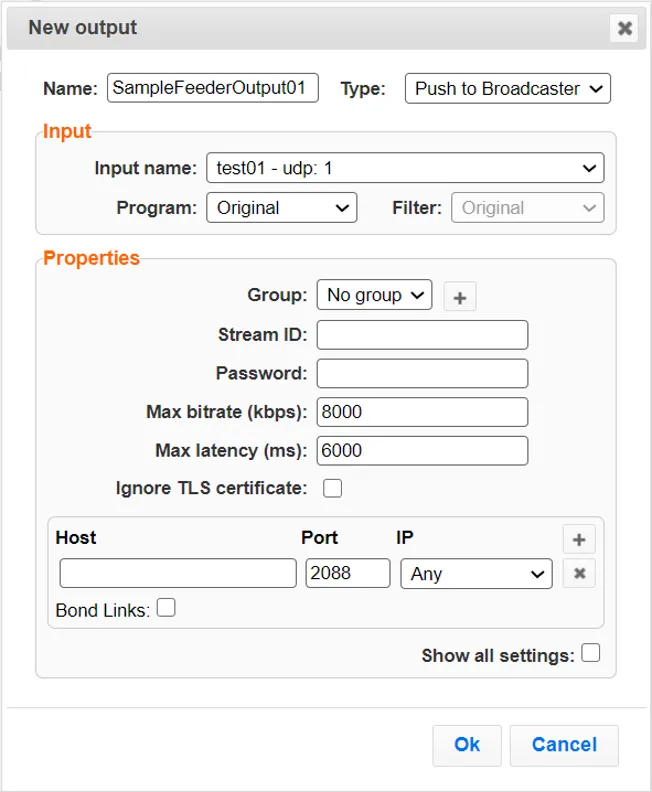Focus the Name text field
This screenshot has height=792, width=652.
tap(213, 88)
